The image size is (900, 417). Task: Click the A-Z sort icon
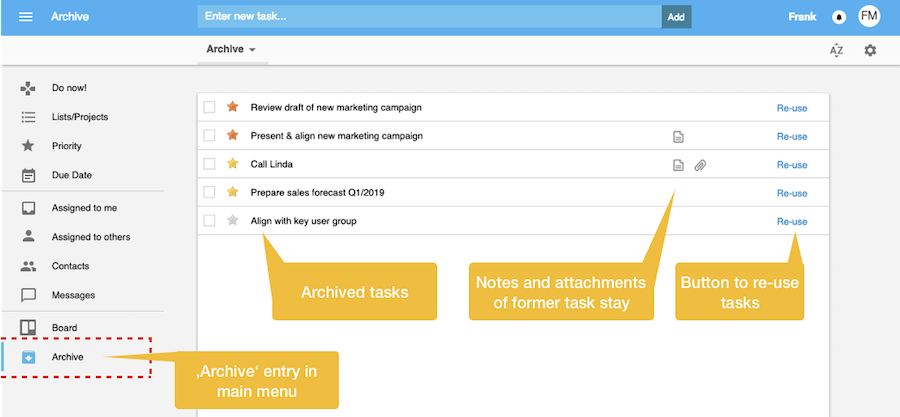(x=837, y=50)
